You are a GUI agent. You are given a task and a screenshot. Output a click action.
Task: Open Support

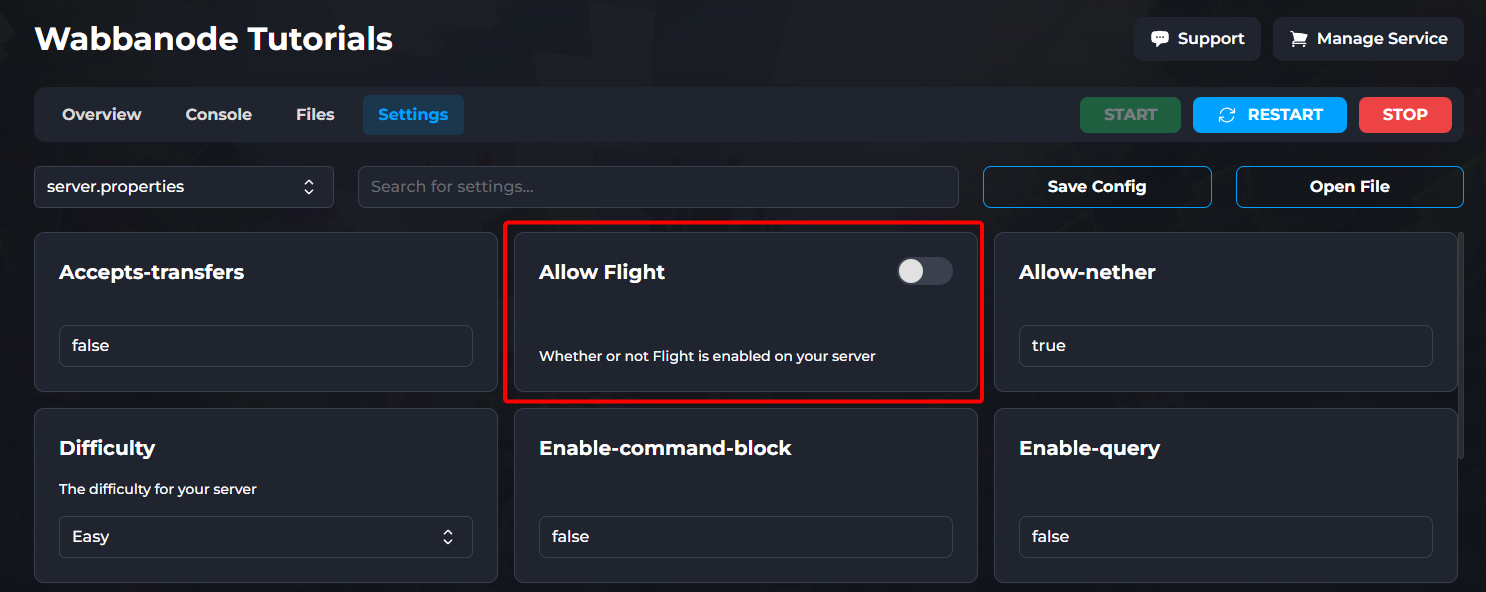(1197, 39)
